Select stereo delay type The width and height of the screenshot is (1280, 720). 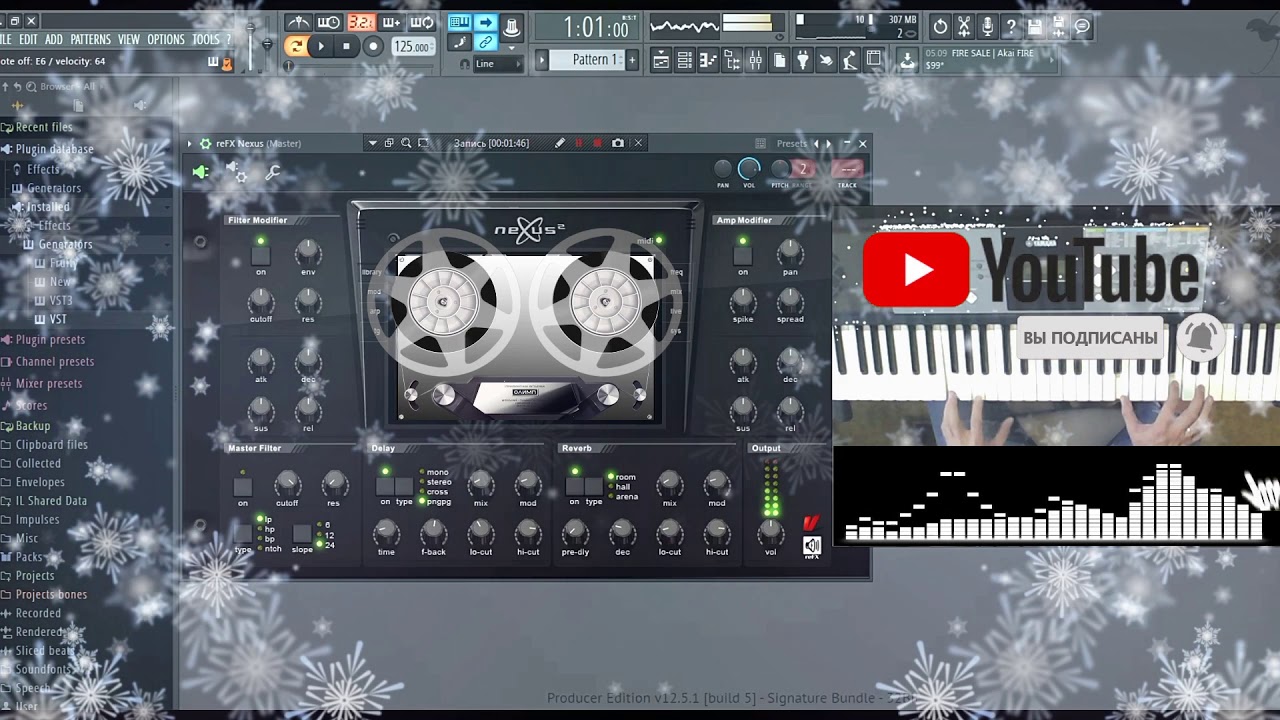point(439,482)
